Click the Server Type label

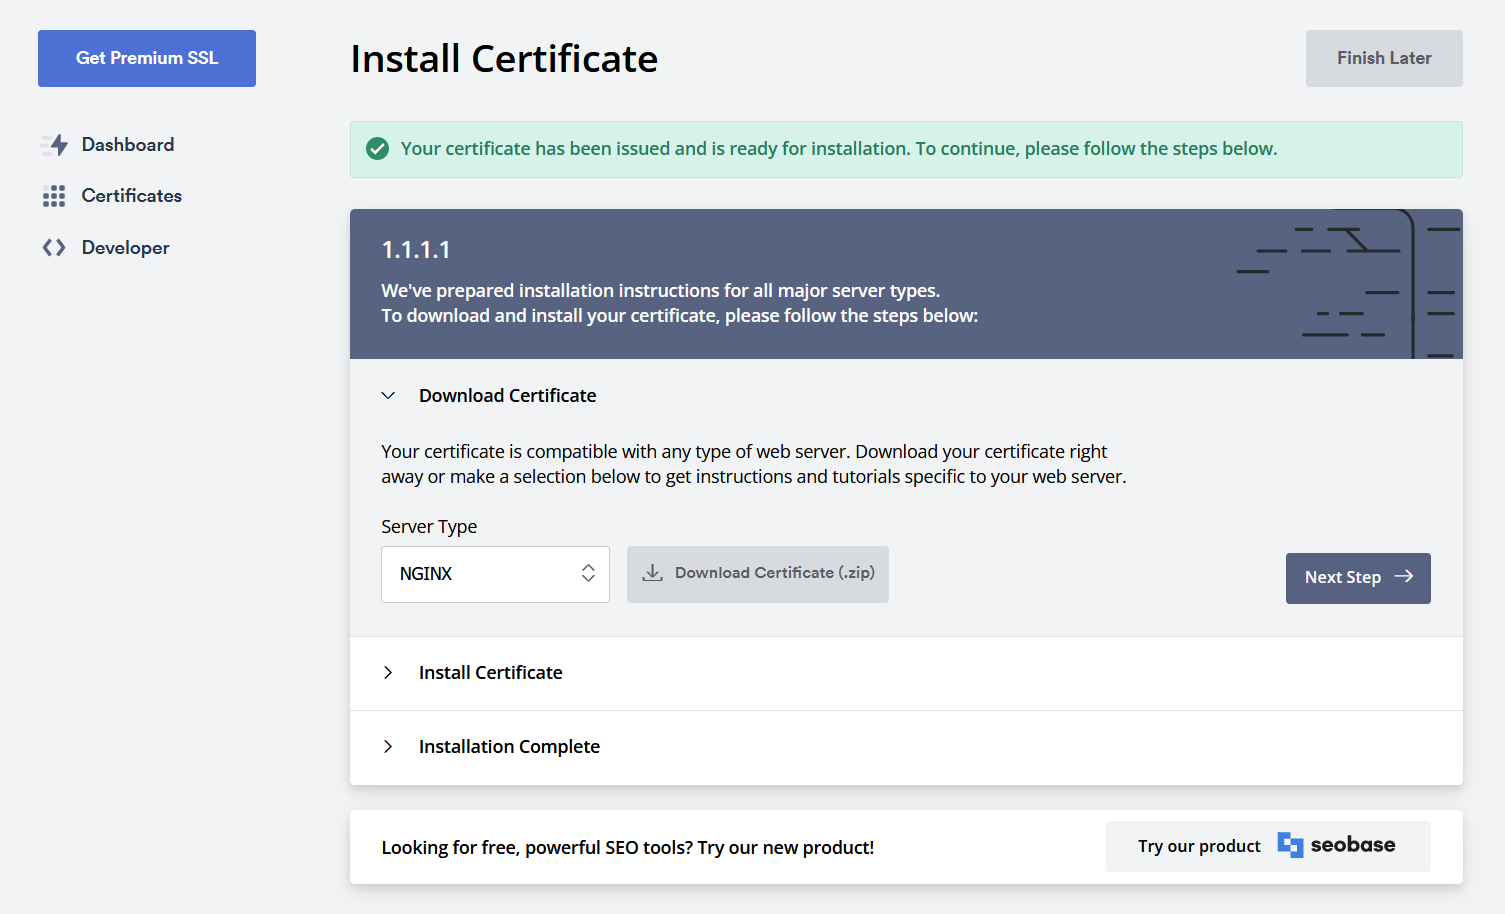[x=429, y=527]
